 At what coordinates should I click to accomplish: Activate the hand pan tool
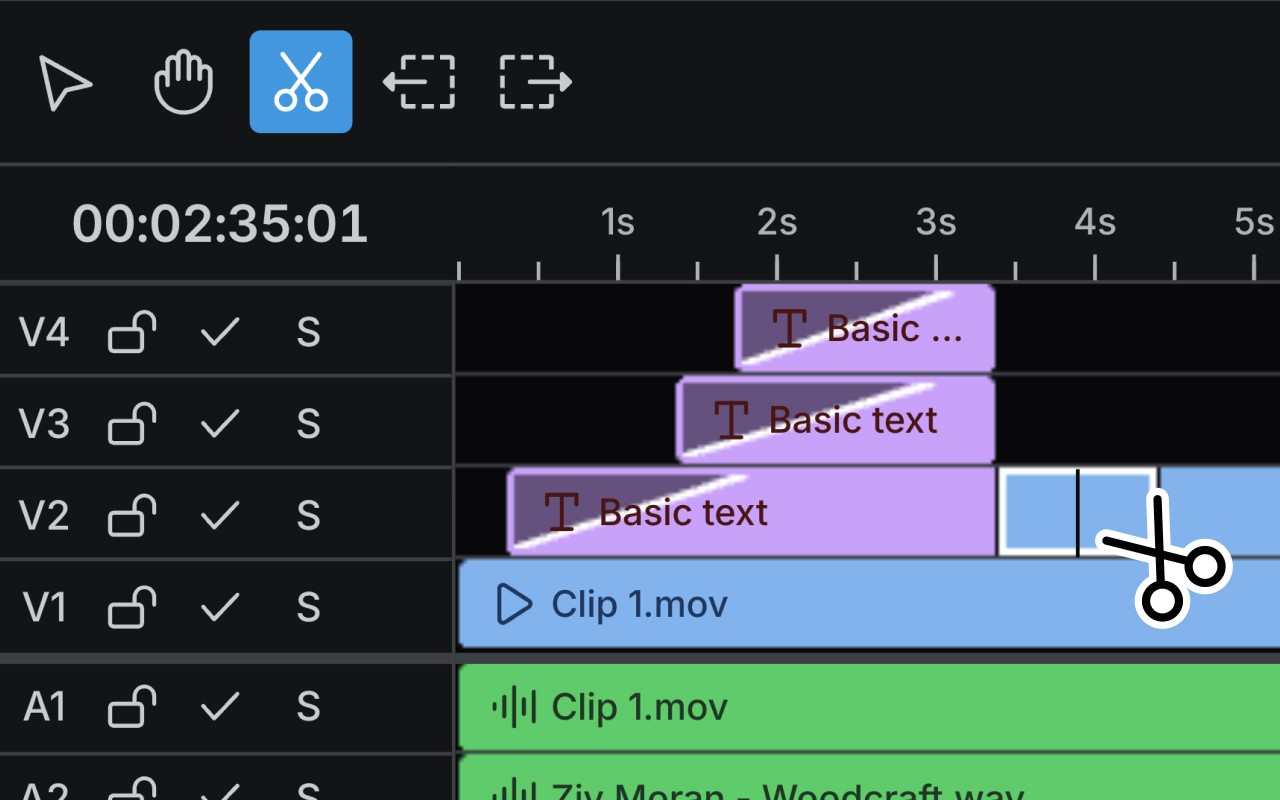tap(184, 82)
